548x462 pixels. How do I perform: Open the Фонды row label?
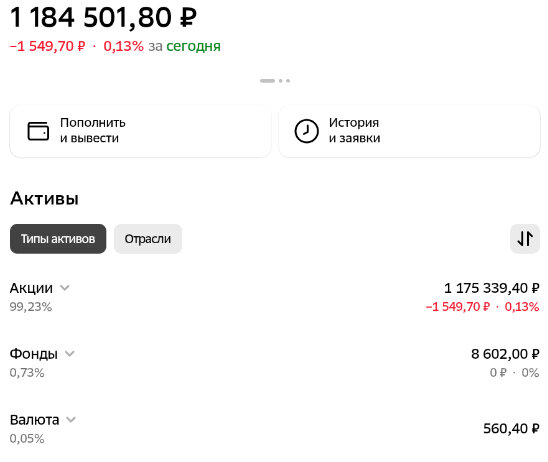(x=34, y=354)
